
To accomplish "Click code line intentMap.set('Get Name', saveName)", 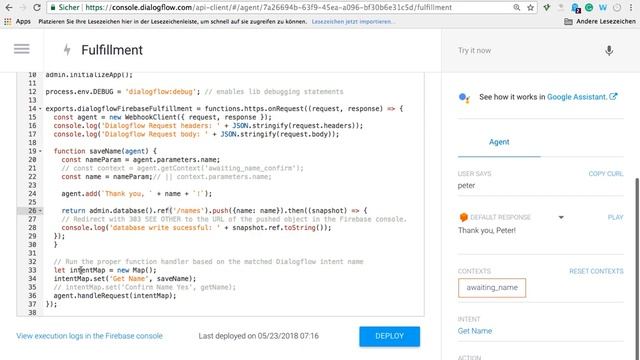I will pyautogui.click(x=125, y=279).
